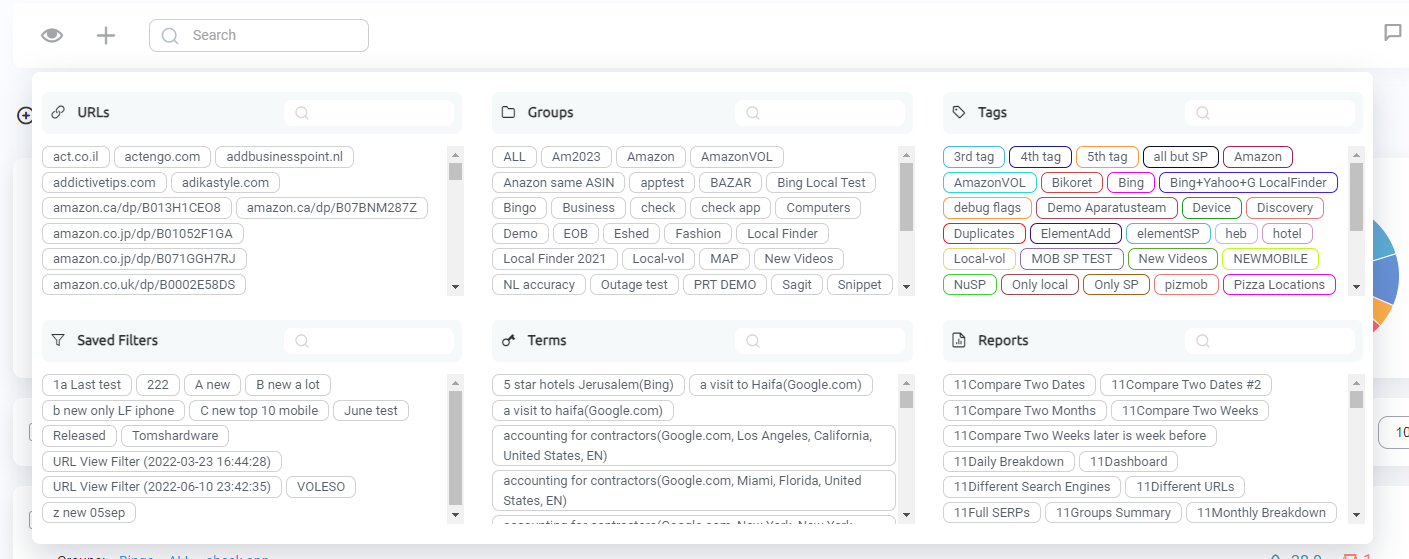The width and height of the screenshot is (1409, 559).
Task: Select the act.co.il URL chip
Action: [x=76, y=157]
